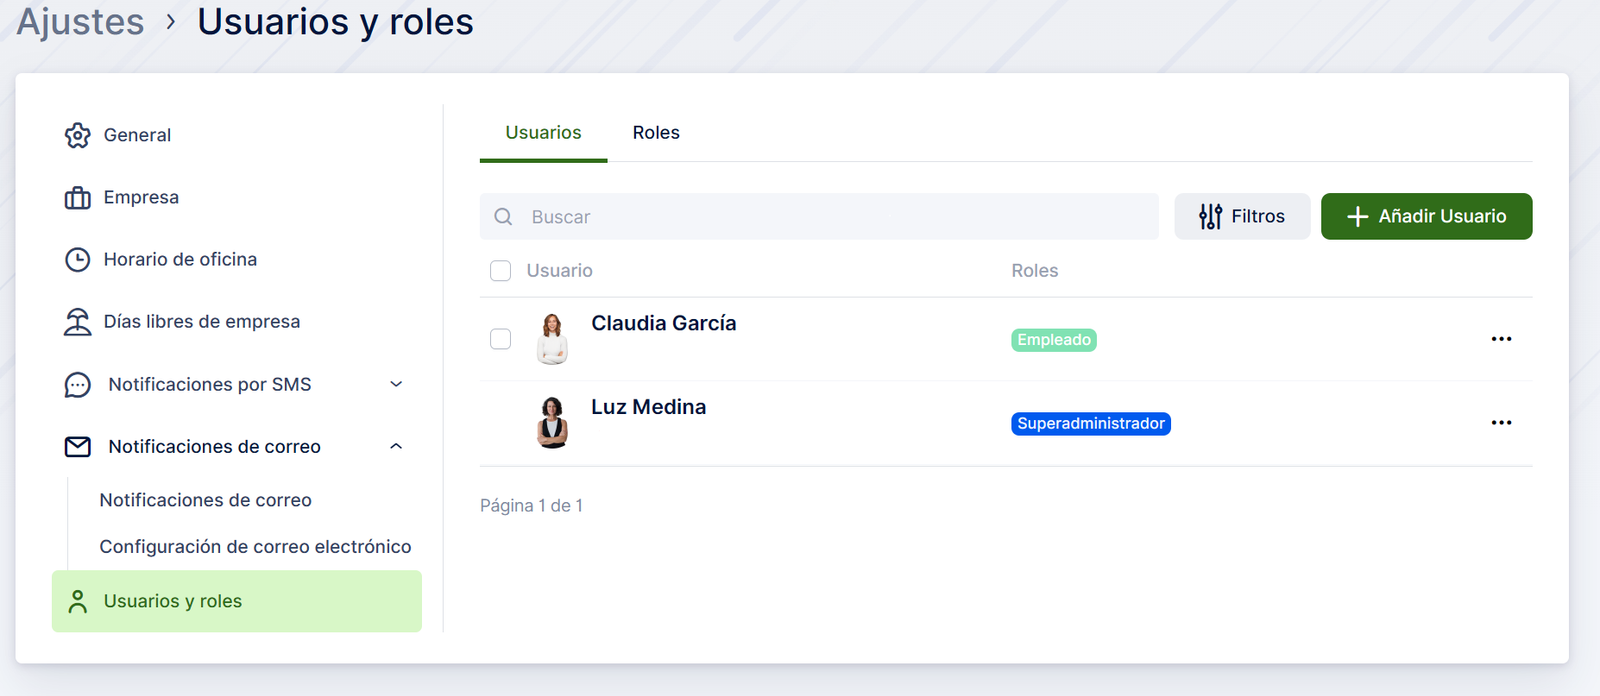Click the Días libres beach umbrella icon
Image resolution: width=1600 pixels, height=696 pixels.
77,322
